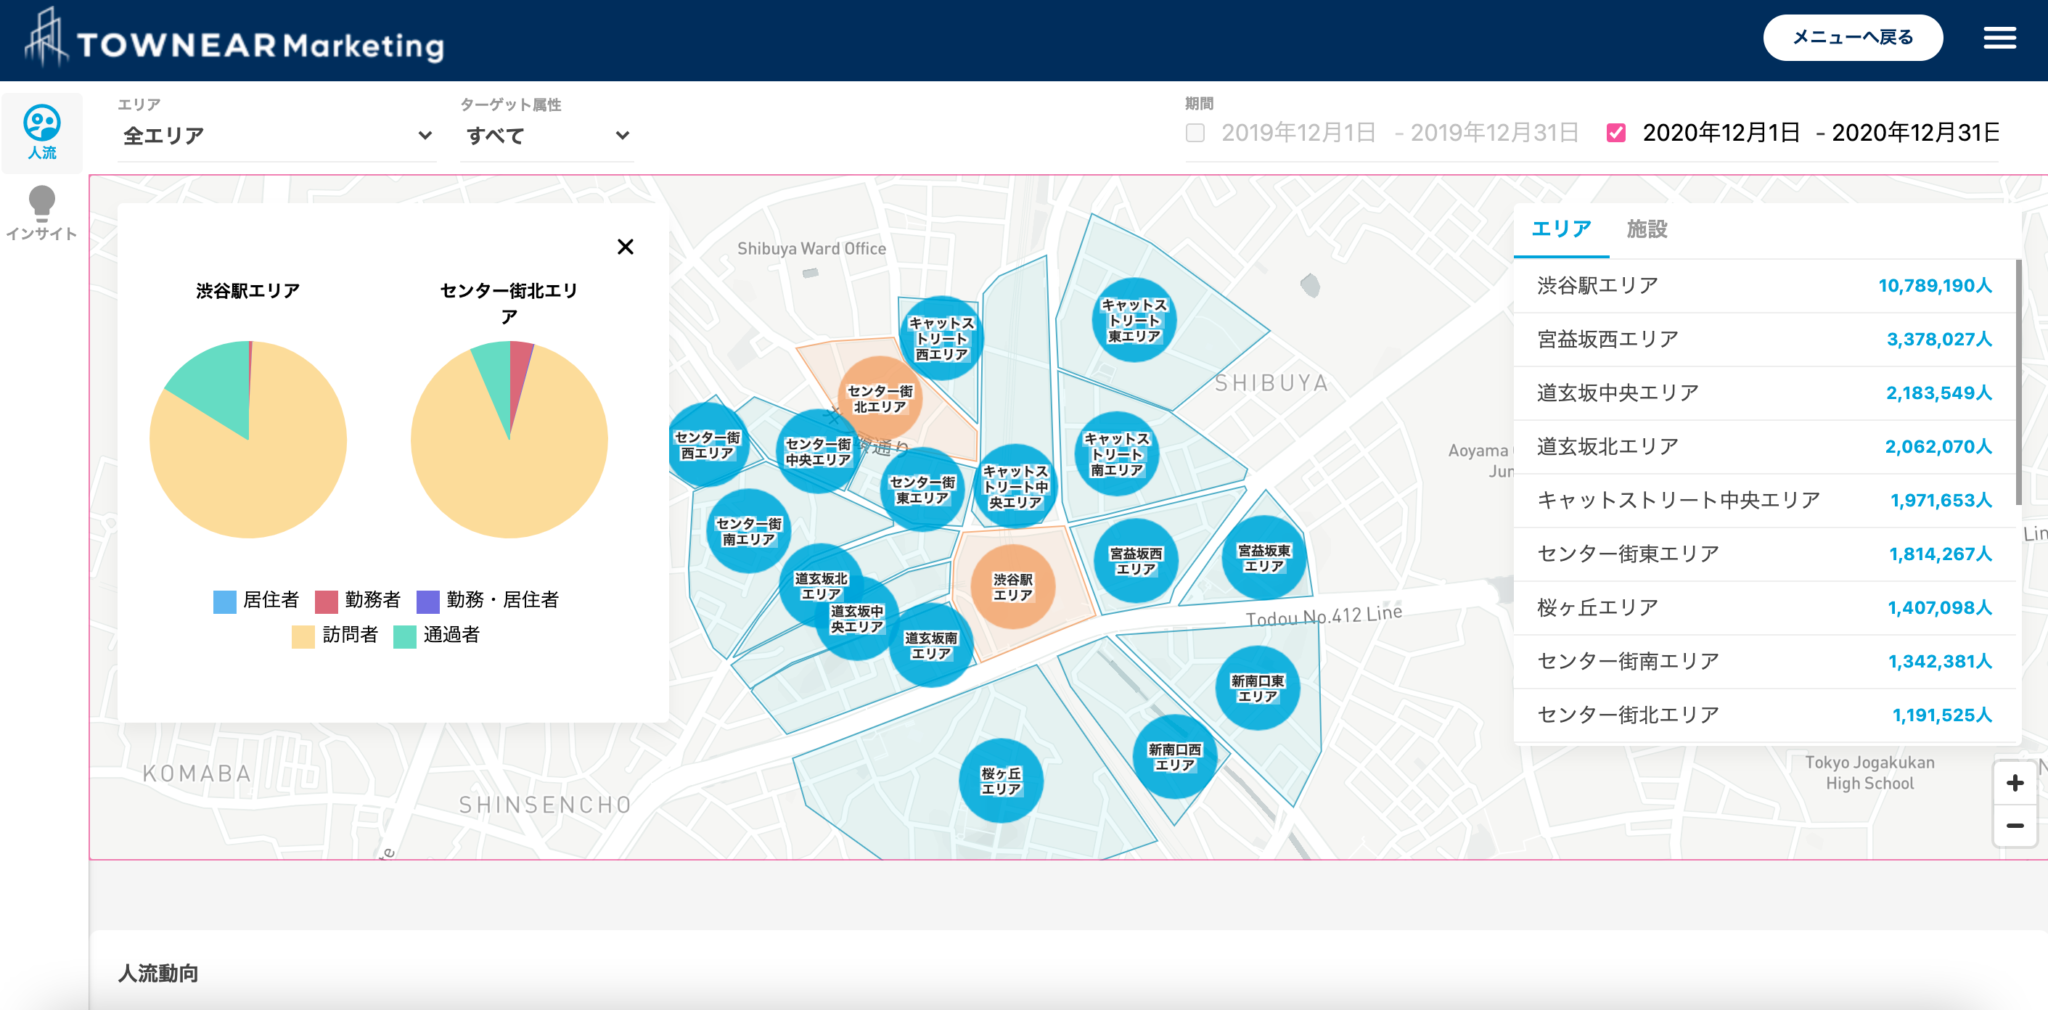The height and width of the screenshot is (1010, 2048).
Task: Switch to the エリア tab
Action: [1561, 229]
